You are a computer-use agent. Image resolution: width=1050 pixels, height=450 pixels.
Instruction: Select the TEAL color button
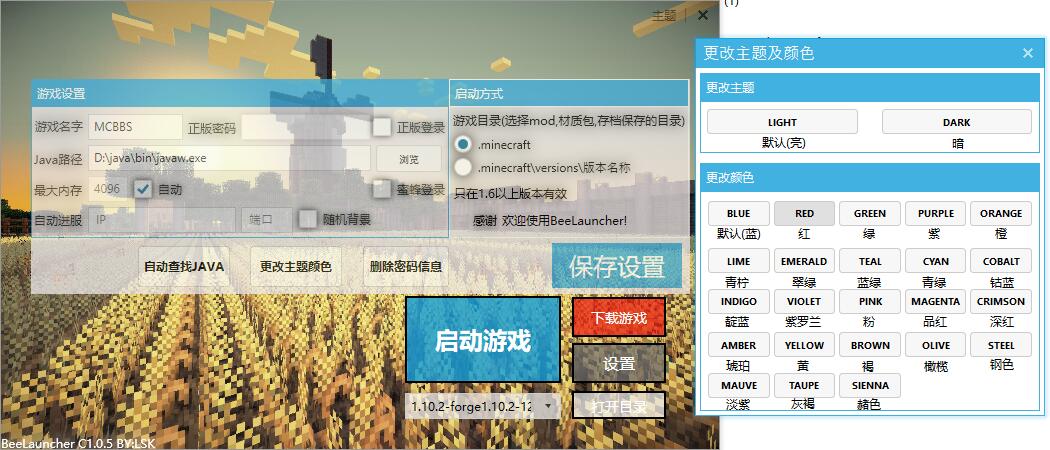click(x=870, y=261)
